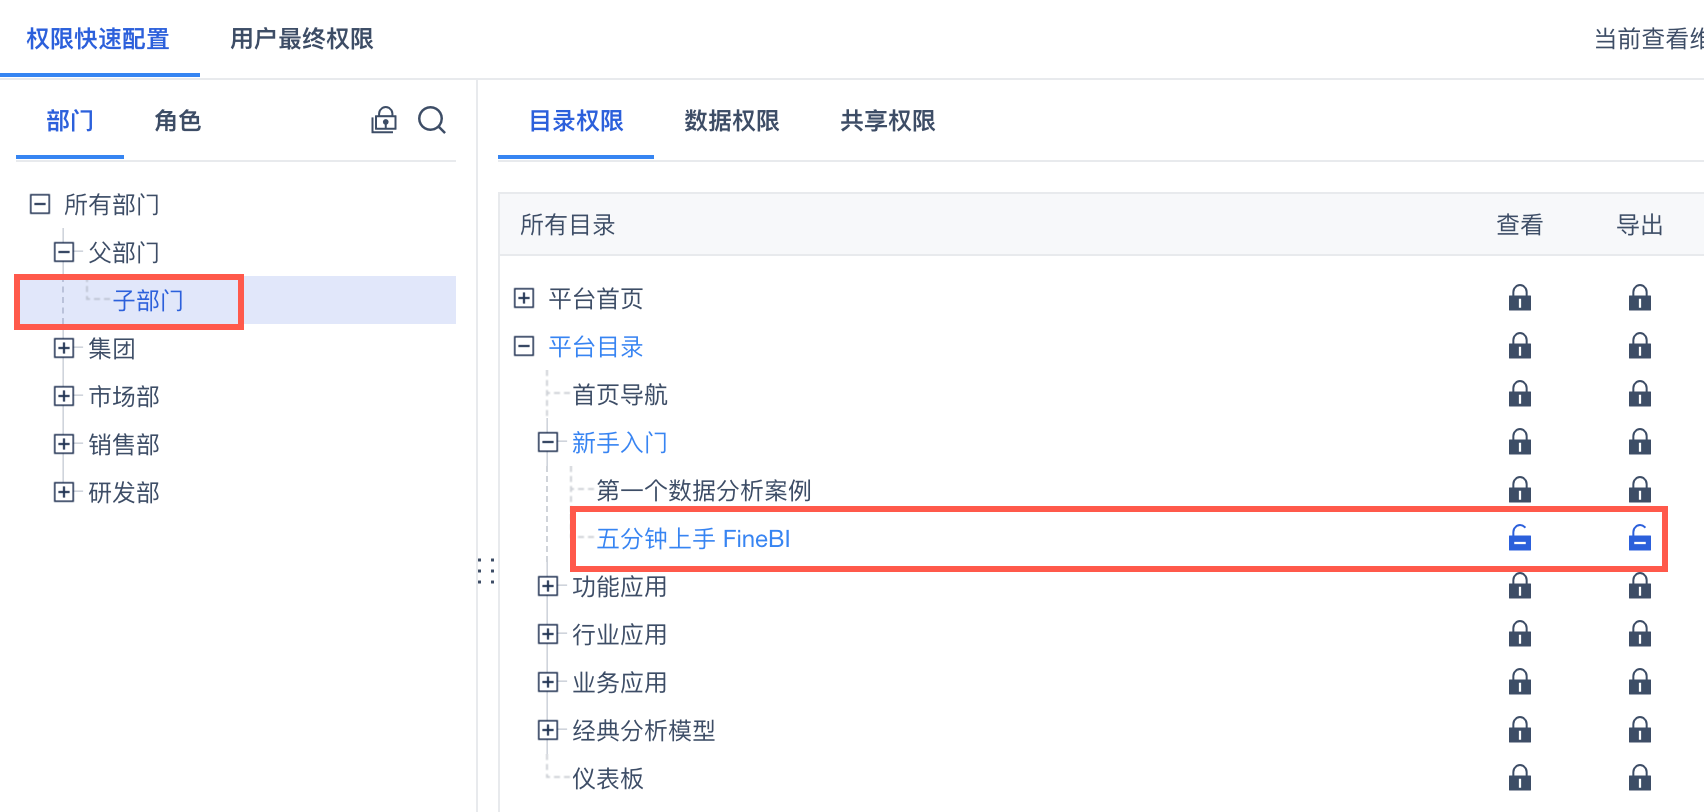The width and height of the screenshot is (1704, 812).
Task: Click the panel splitter drag handle
Action: (487, 570)
